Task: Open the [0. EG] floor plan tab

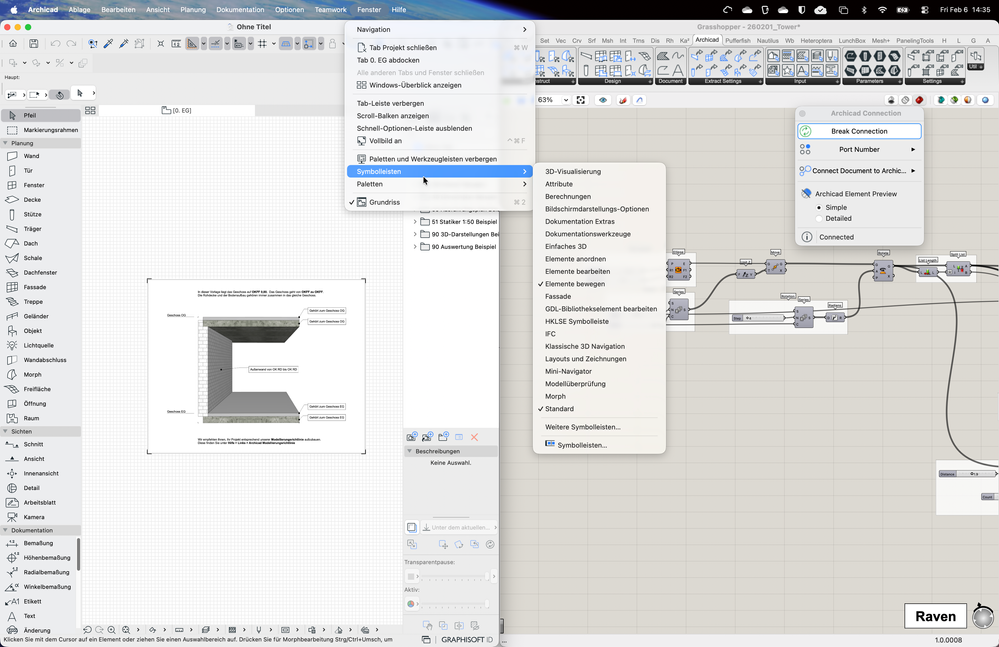Action: (x=176, y=111)
